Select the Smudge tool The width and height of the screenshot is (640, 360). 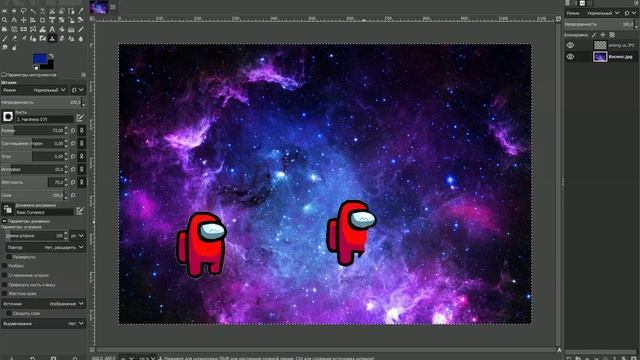4,47
